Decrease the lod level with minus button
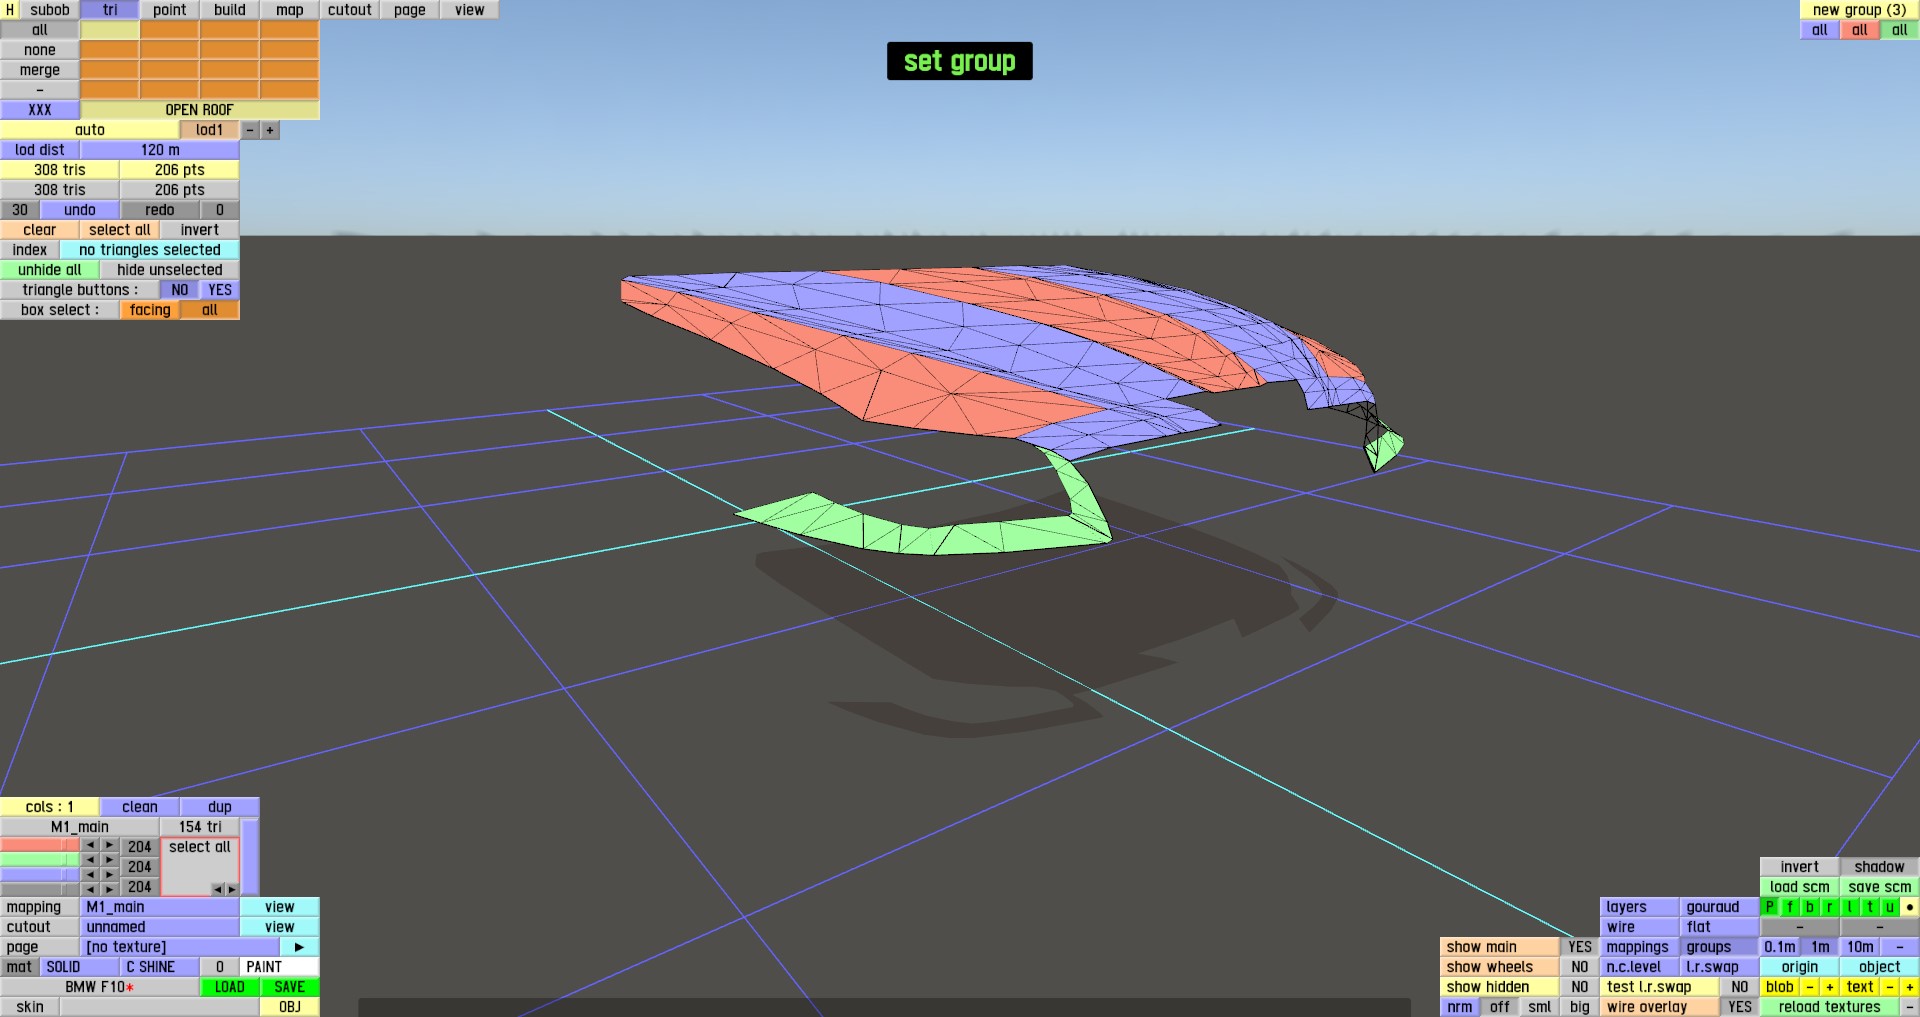This screenshot has height=1017, width=1920. click(x=250, y=130)
